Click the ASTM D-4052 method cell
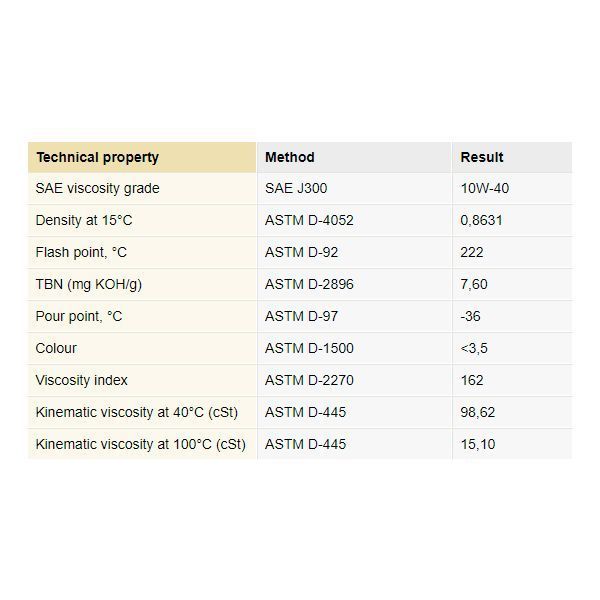600x600 pixels. pyautogui.click(x=355, y=220)
